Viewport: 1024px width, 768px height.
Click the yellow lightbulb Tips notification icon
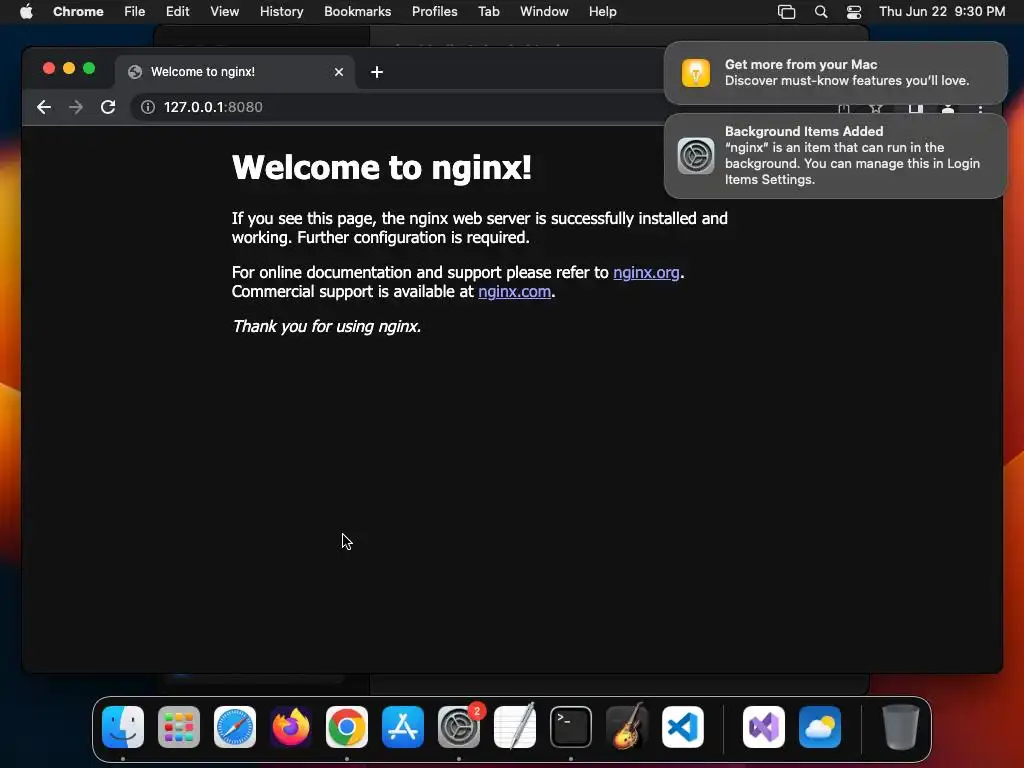click(x=696, y=72)
